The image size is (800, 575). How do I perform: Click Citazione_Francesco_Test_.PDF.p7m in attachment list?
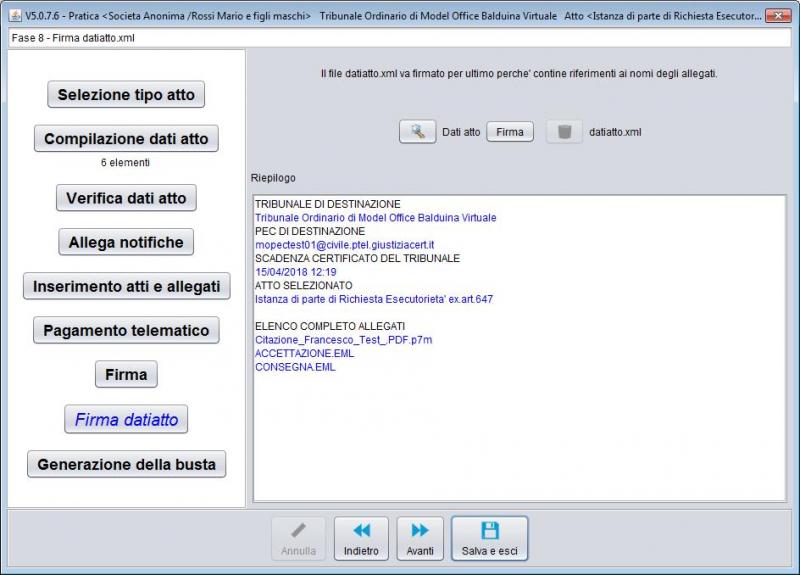(343, 340)
